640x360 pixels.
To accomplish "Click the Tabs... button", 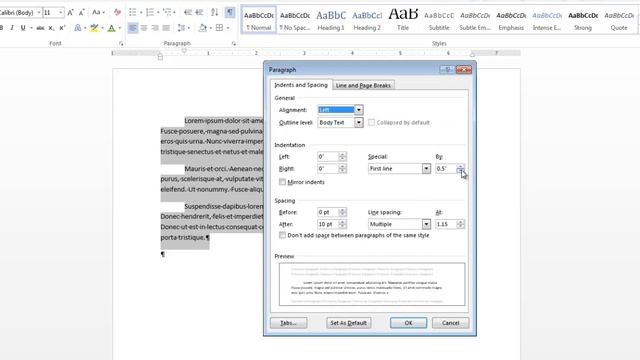I will coord(288,323).
